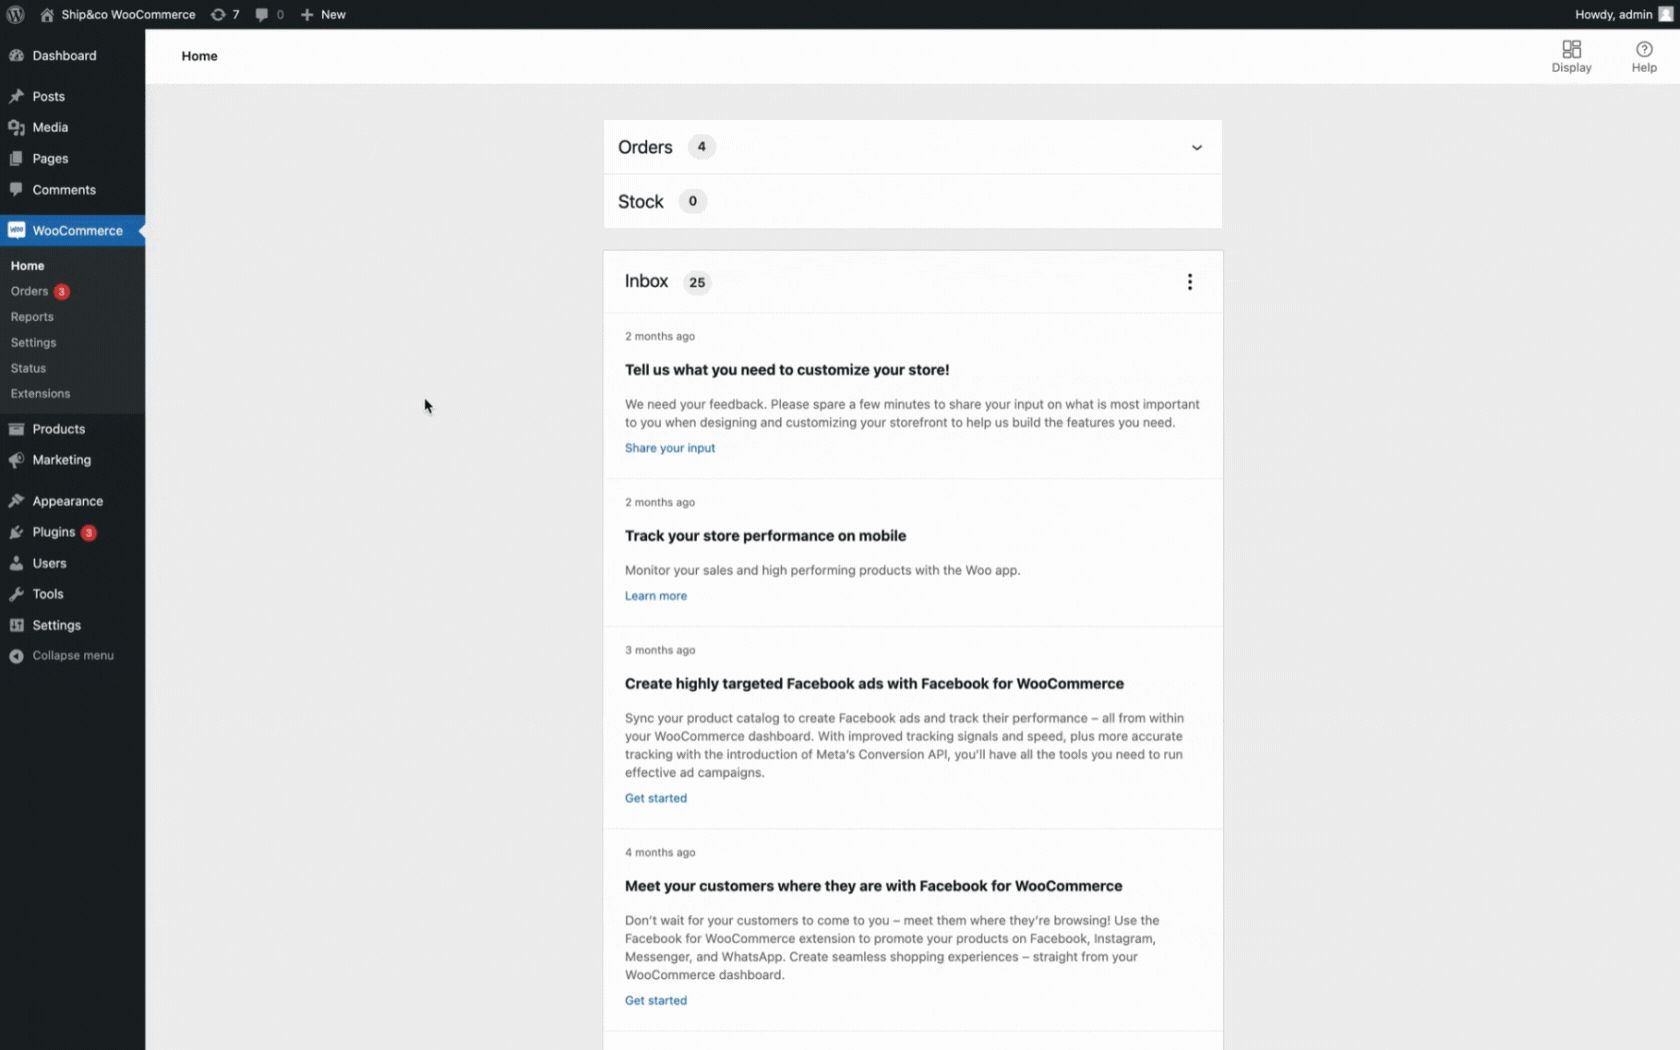The width and height of the screenshot is (1680, 1050).
Task: Expand the Orders panel chevron
Action: pos(1196,148)
